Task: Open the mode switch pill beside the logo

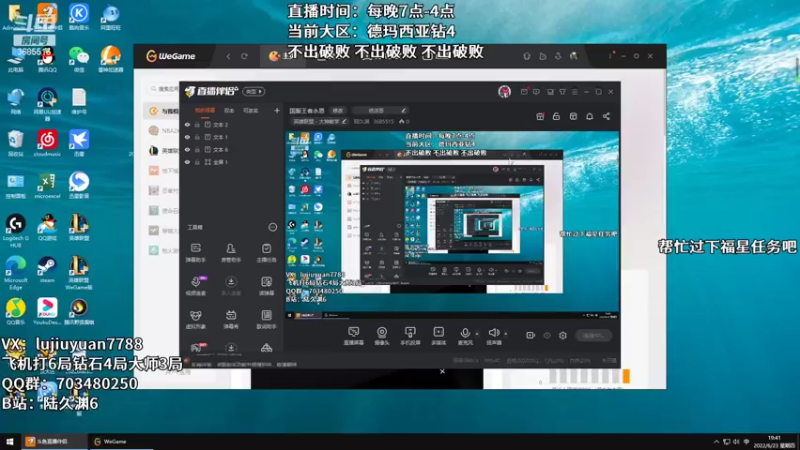Action: 254,91
